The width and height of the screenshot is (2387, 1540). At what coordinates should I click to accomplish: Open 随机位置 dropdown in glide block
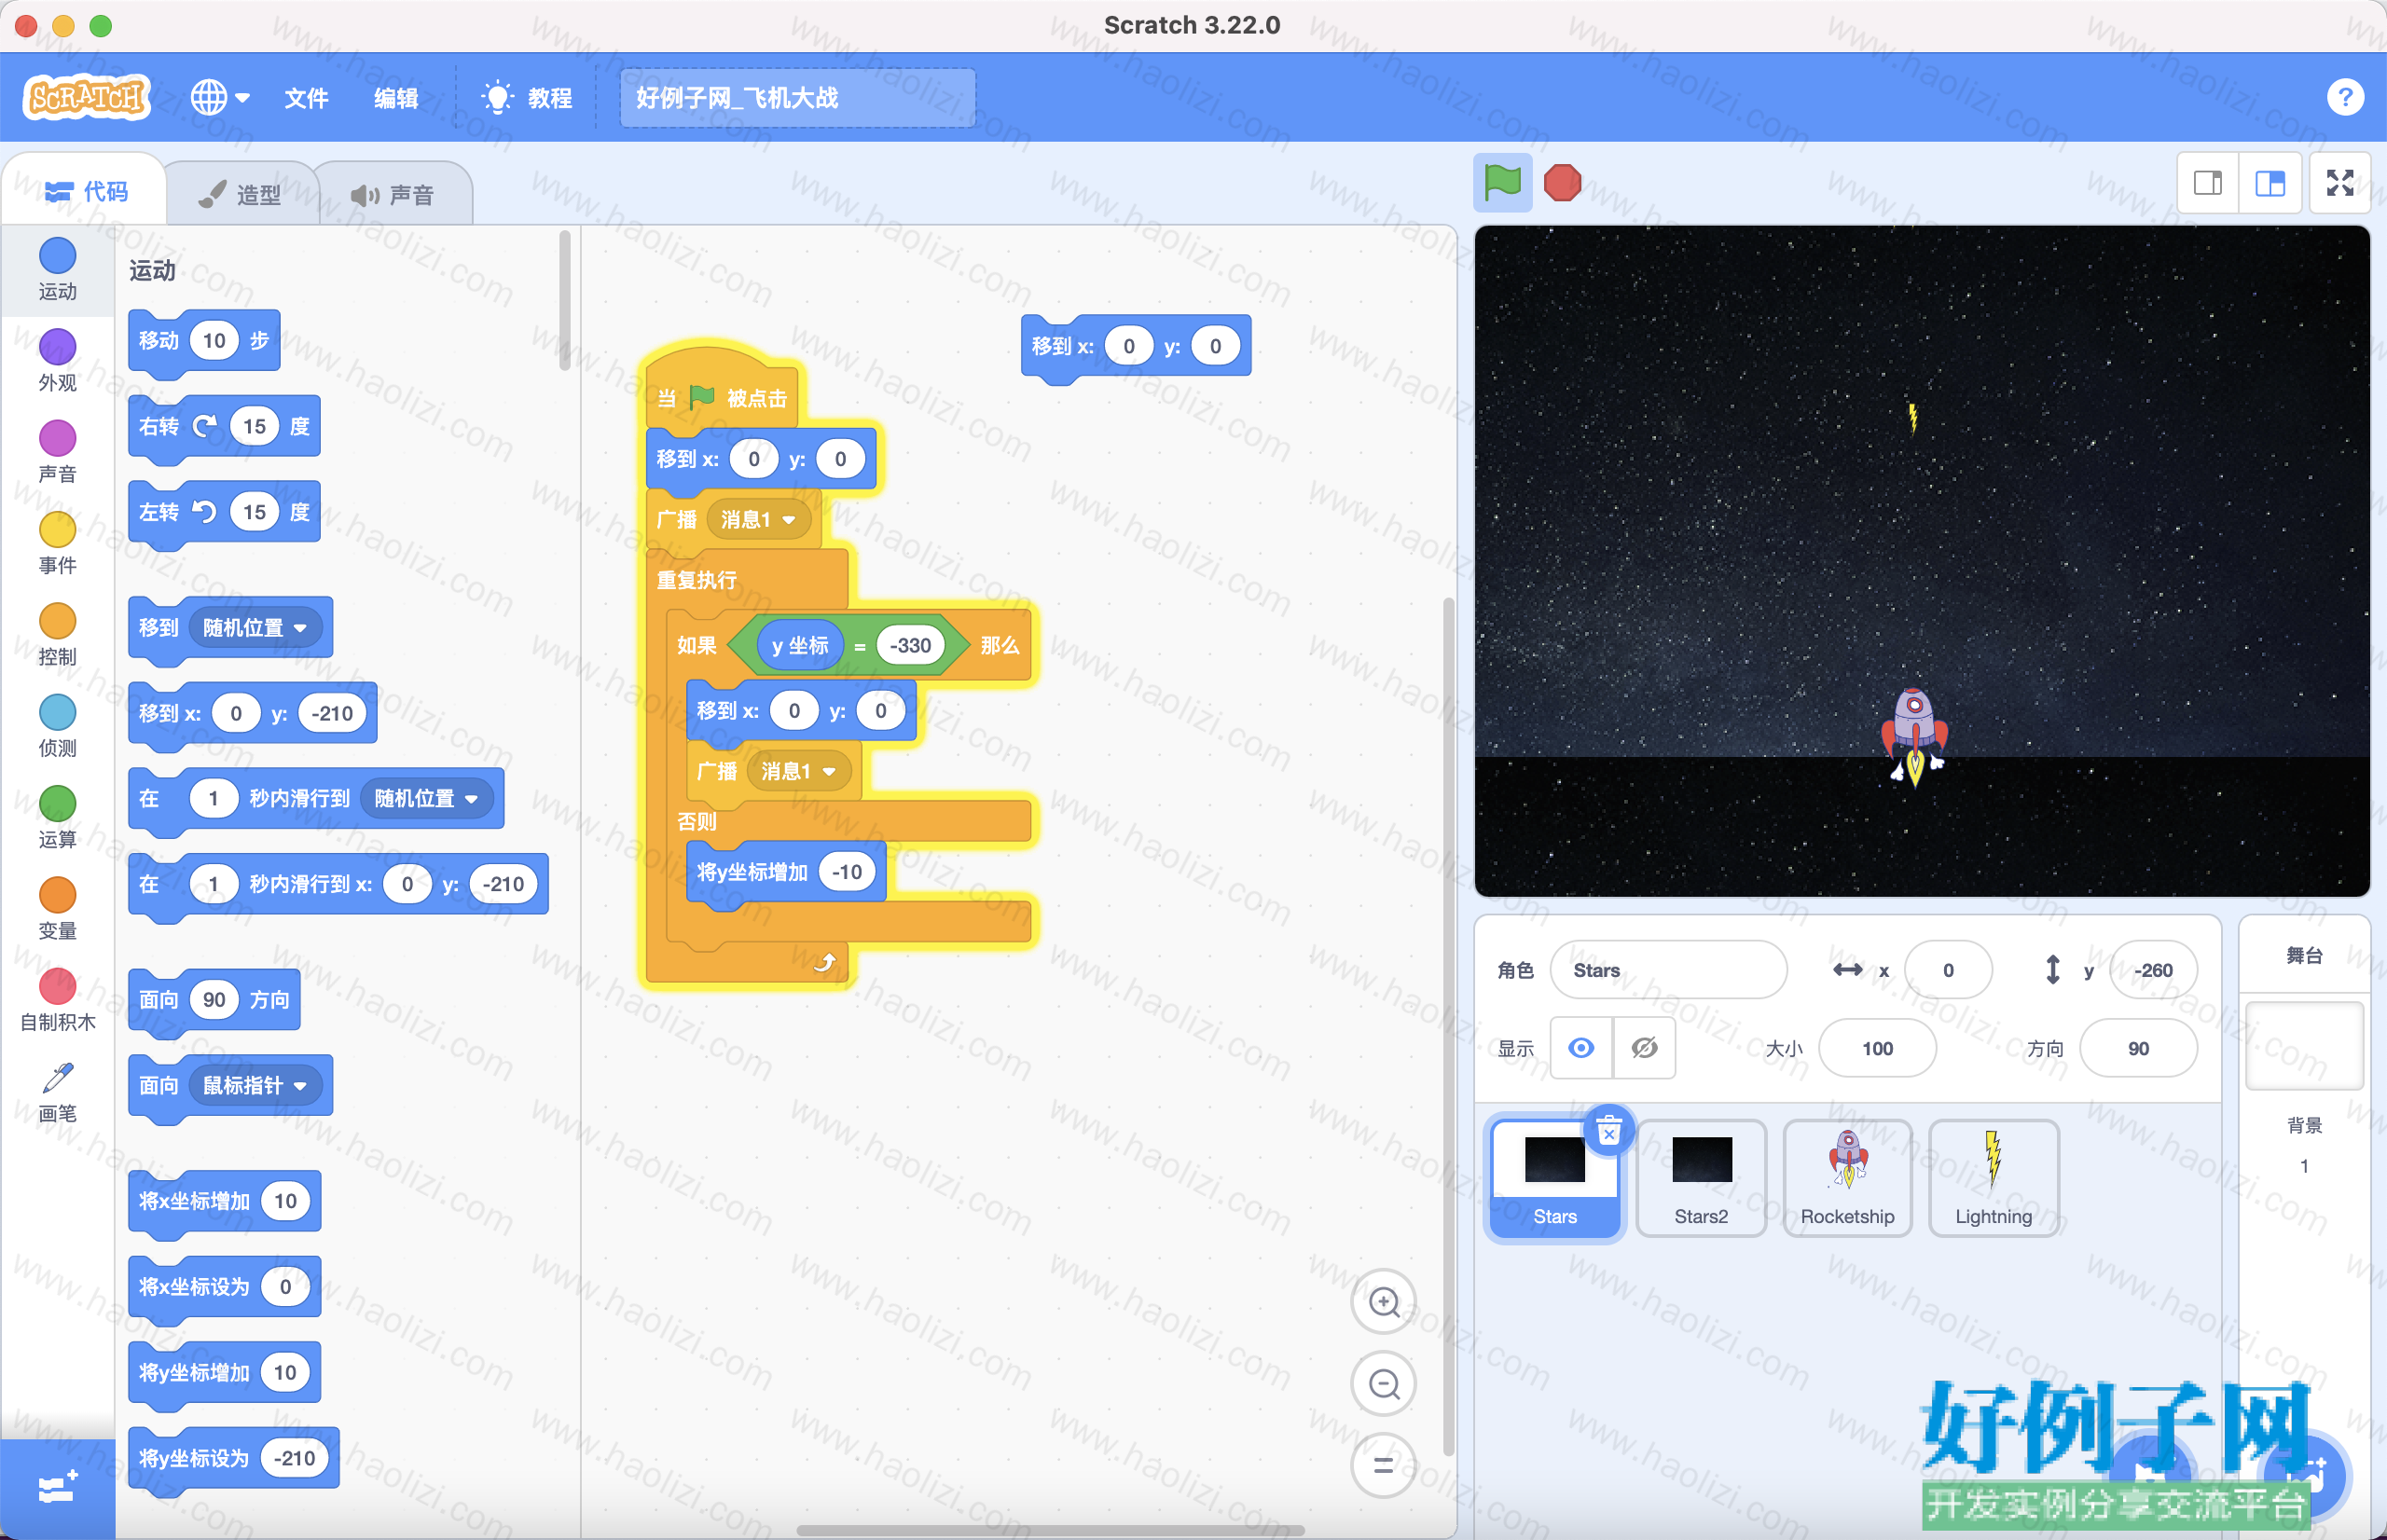pos(426,798)
